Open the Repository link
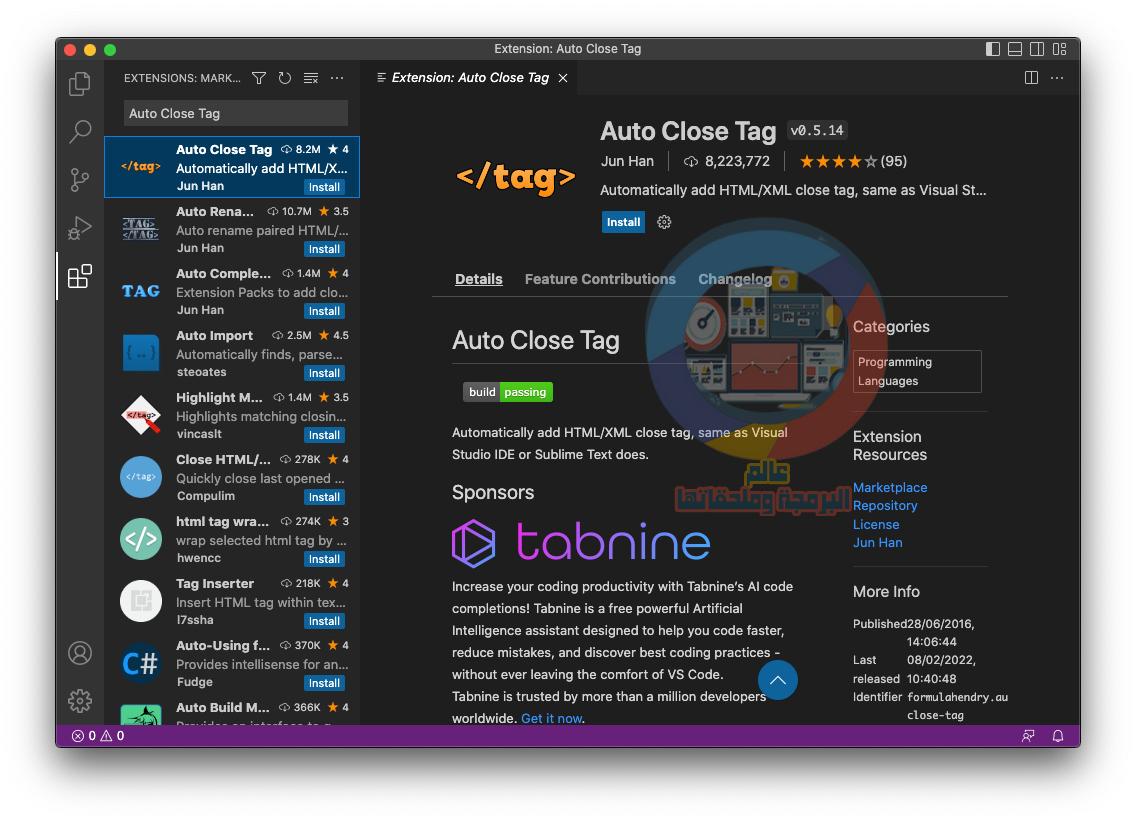 pos(885,506)
